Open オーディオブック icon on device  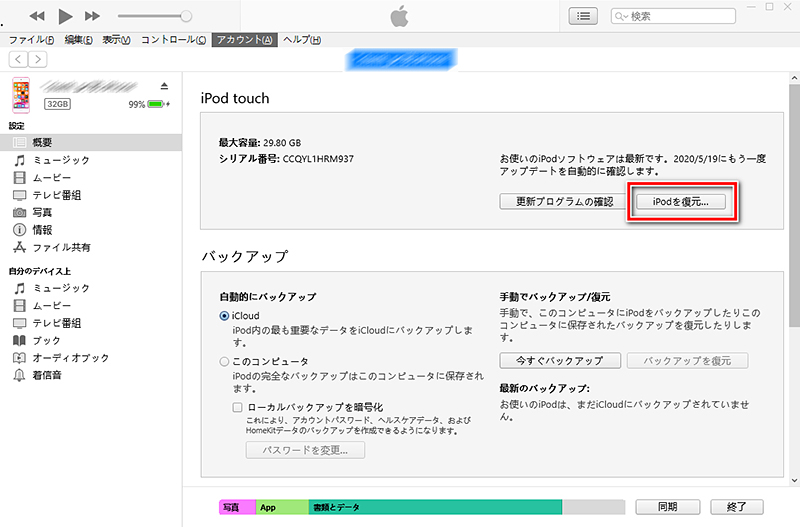[19, 358]
